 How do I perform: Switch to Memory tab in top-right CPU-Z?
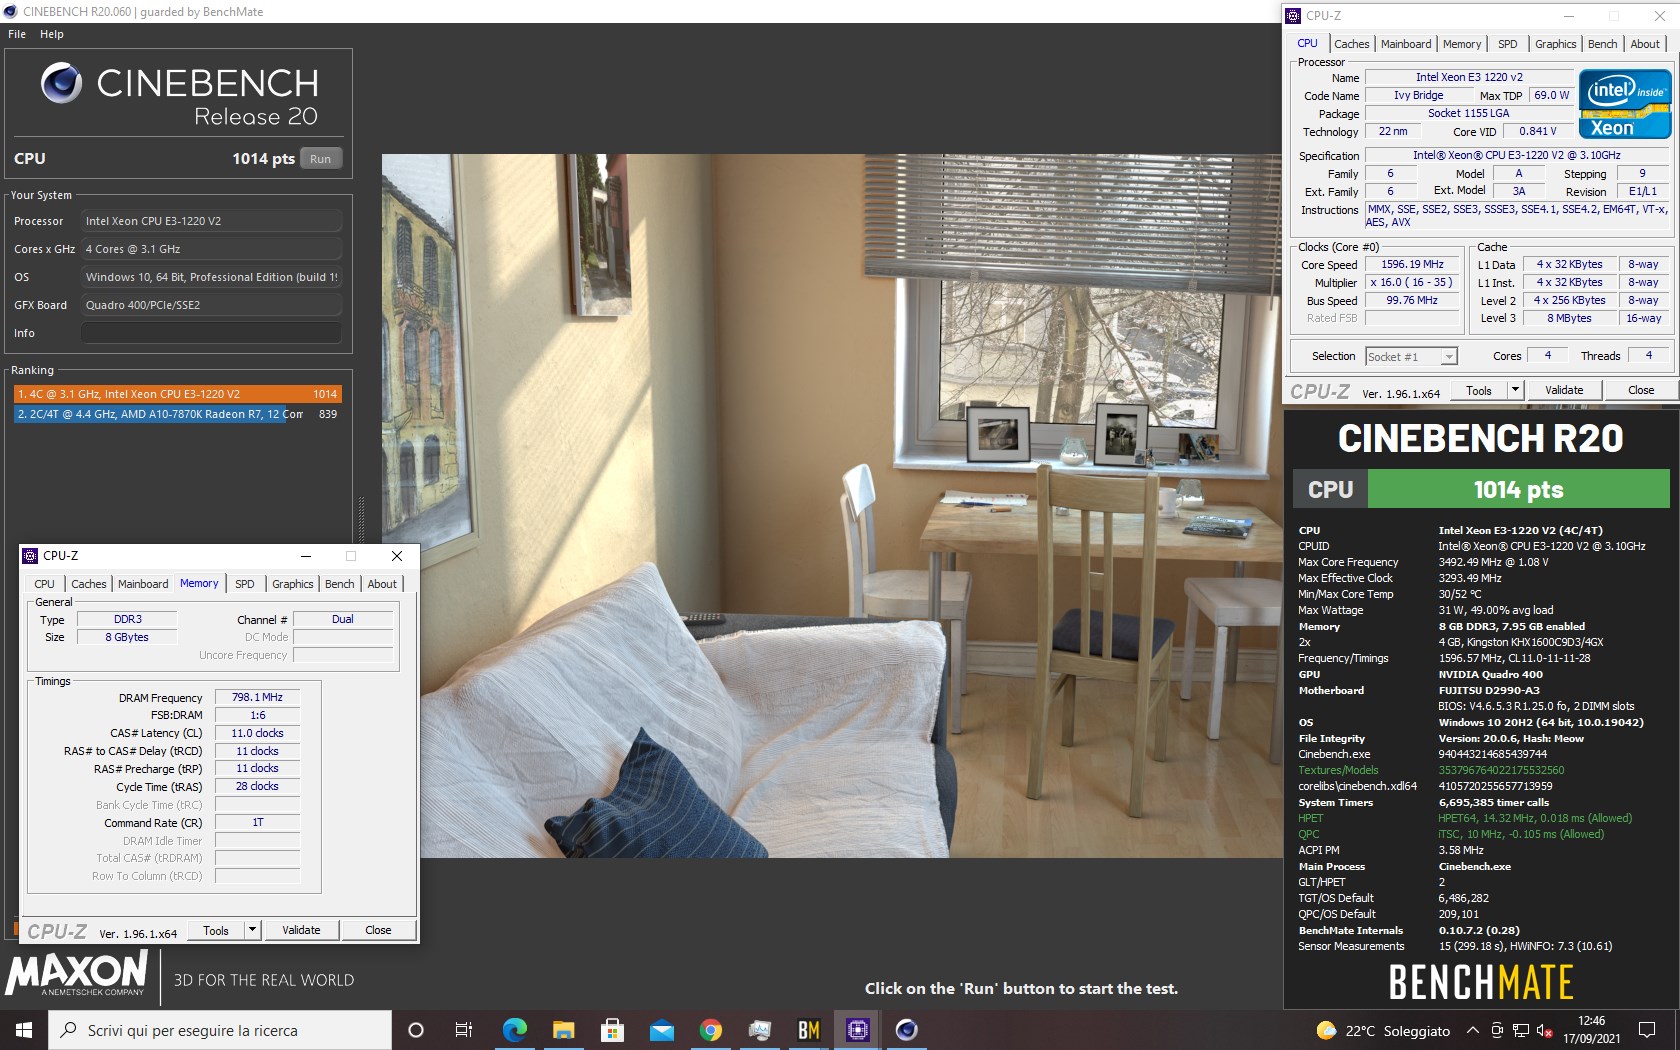(1462, 44)
